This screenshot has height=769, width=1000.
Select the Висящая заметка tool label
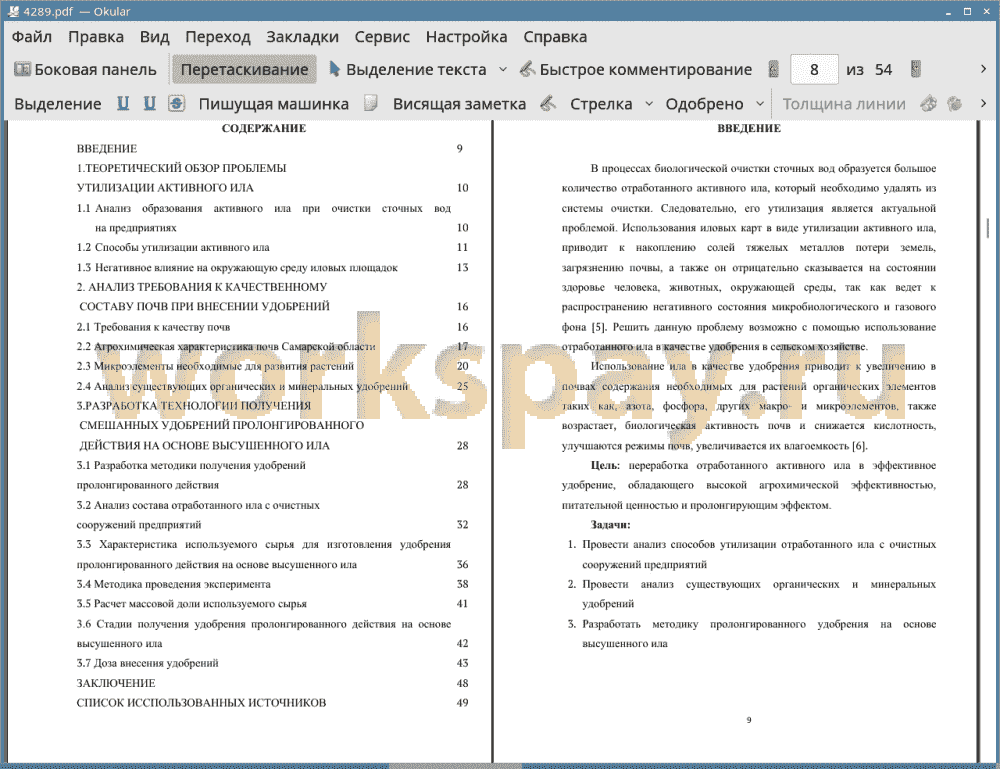coord(459,104)
